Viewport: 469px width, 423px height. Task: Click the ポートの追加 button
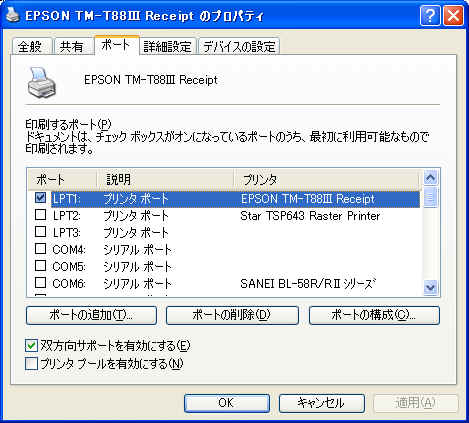click(x=91, y=315)
